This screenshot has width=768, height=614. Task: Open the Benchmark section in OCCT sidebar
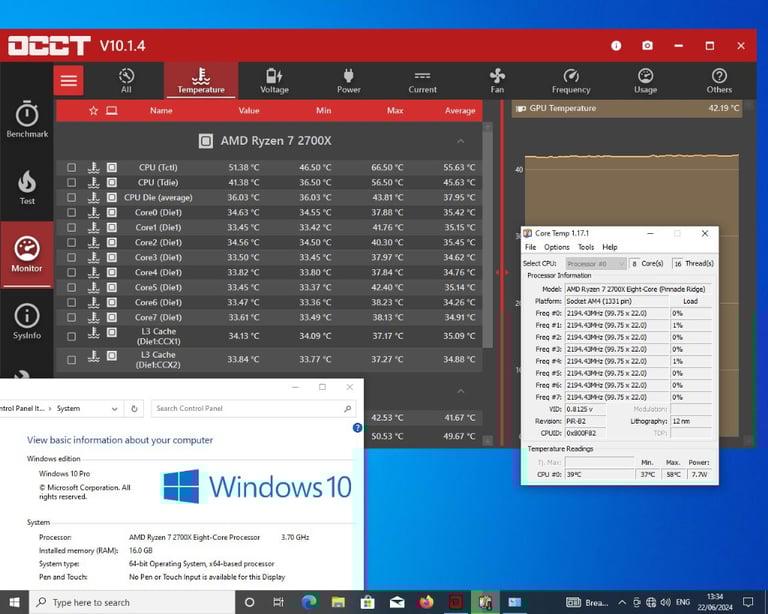tap(27, 120)
